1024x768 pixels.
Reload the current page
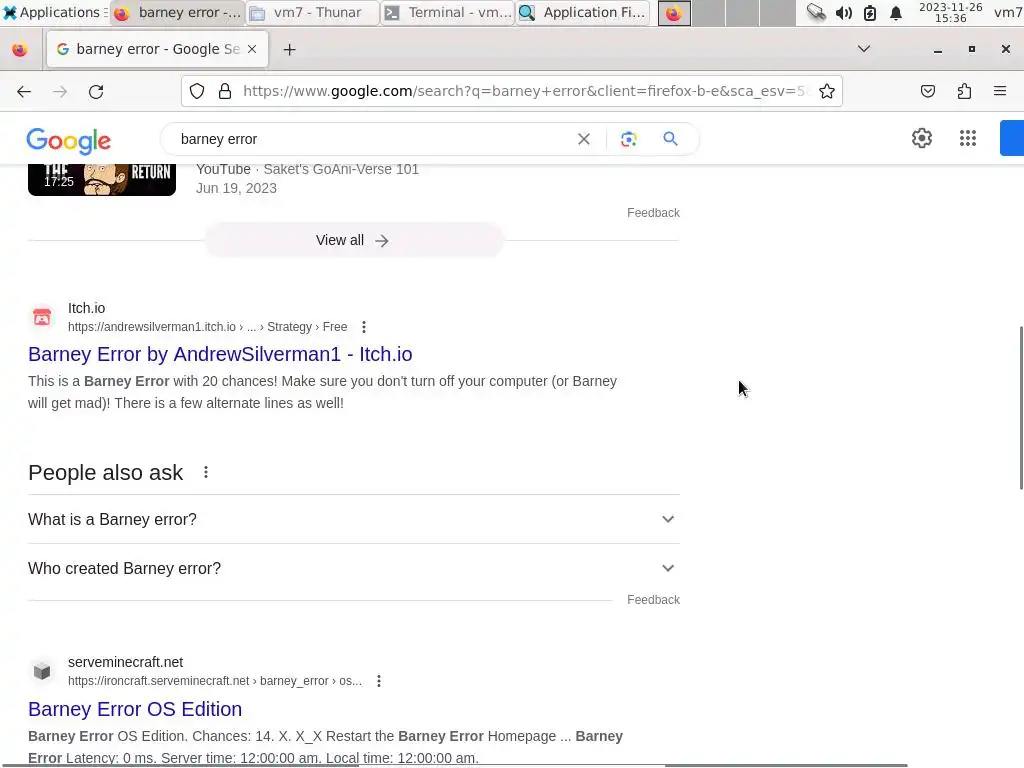coord(96,91)
